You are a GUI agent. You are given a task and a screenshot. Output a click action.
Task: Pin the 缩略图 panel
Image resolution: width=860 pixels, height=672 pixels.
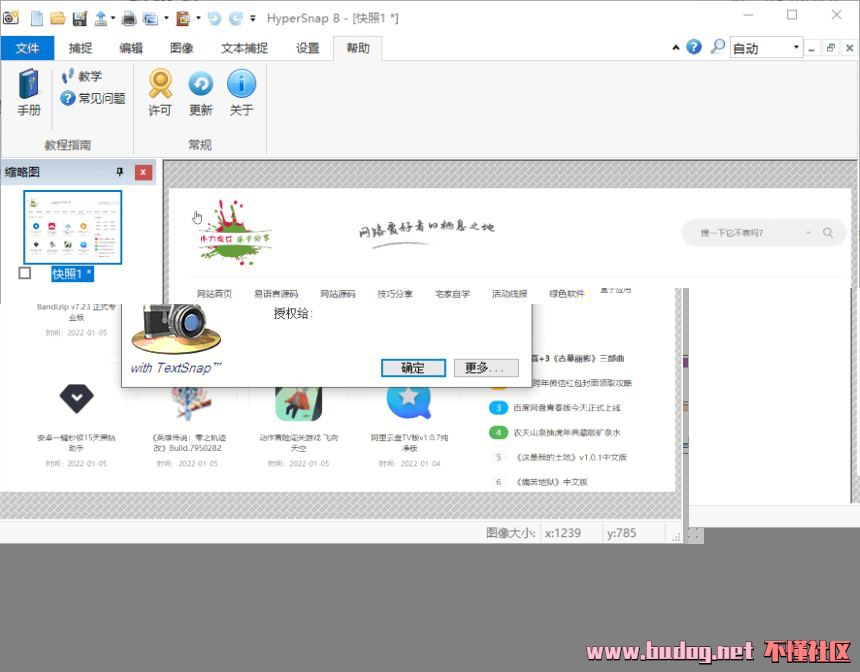[x=120, y=172]
